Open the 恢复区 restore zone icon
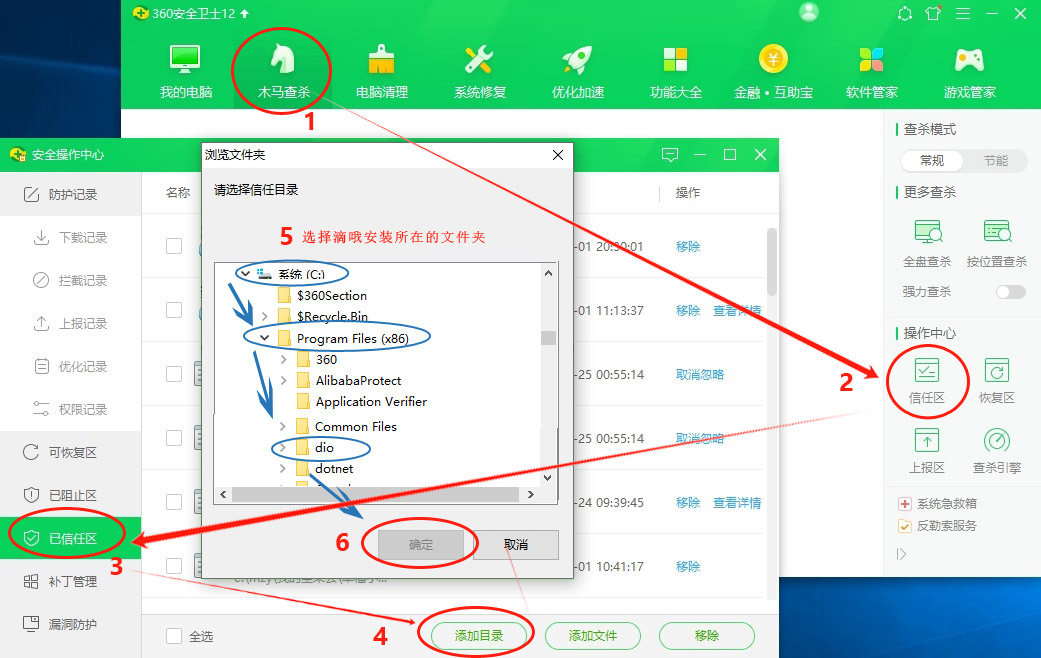Image resolution: width=1041 pixels, height=658 pixels. pyautogui.click(x=996, y=372)
